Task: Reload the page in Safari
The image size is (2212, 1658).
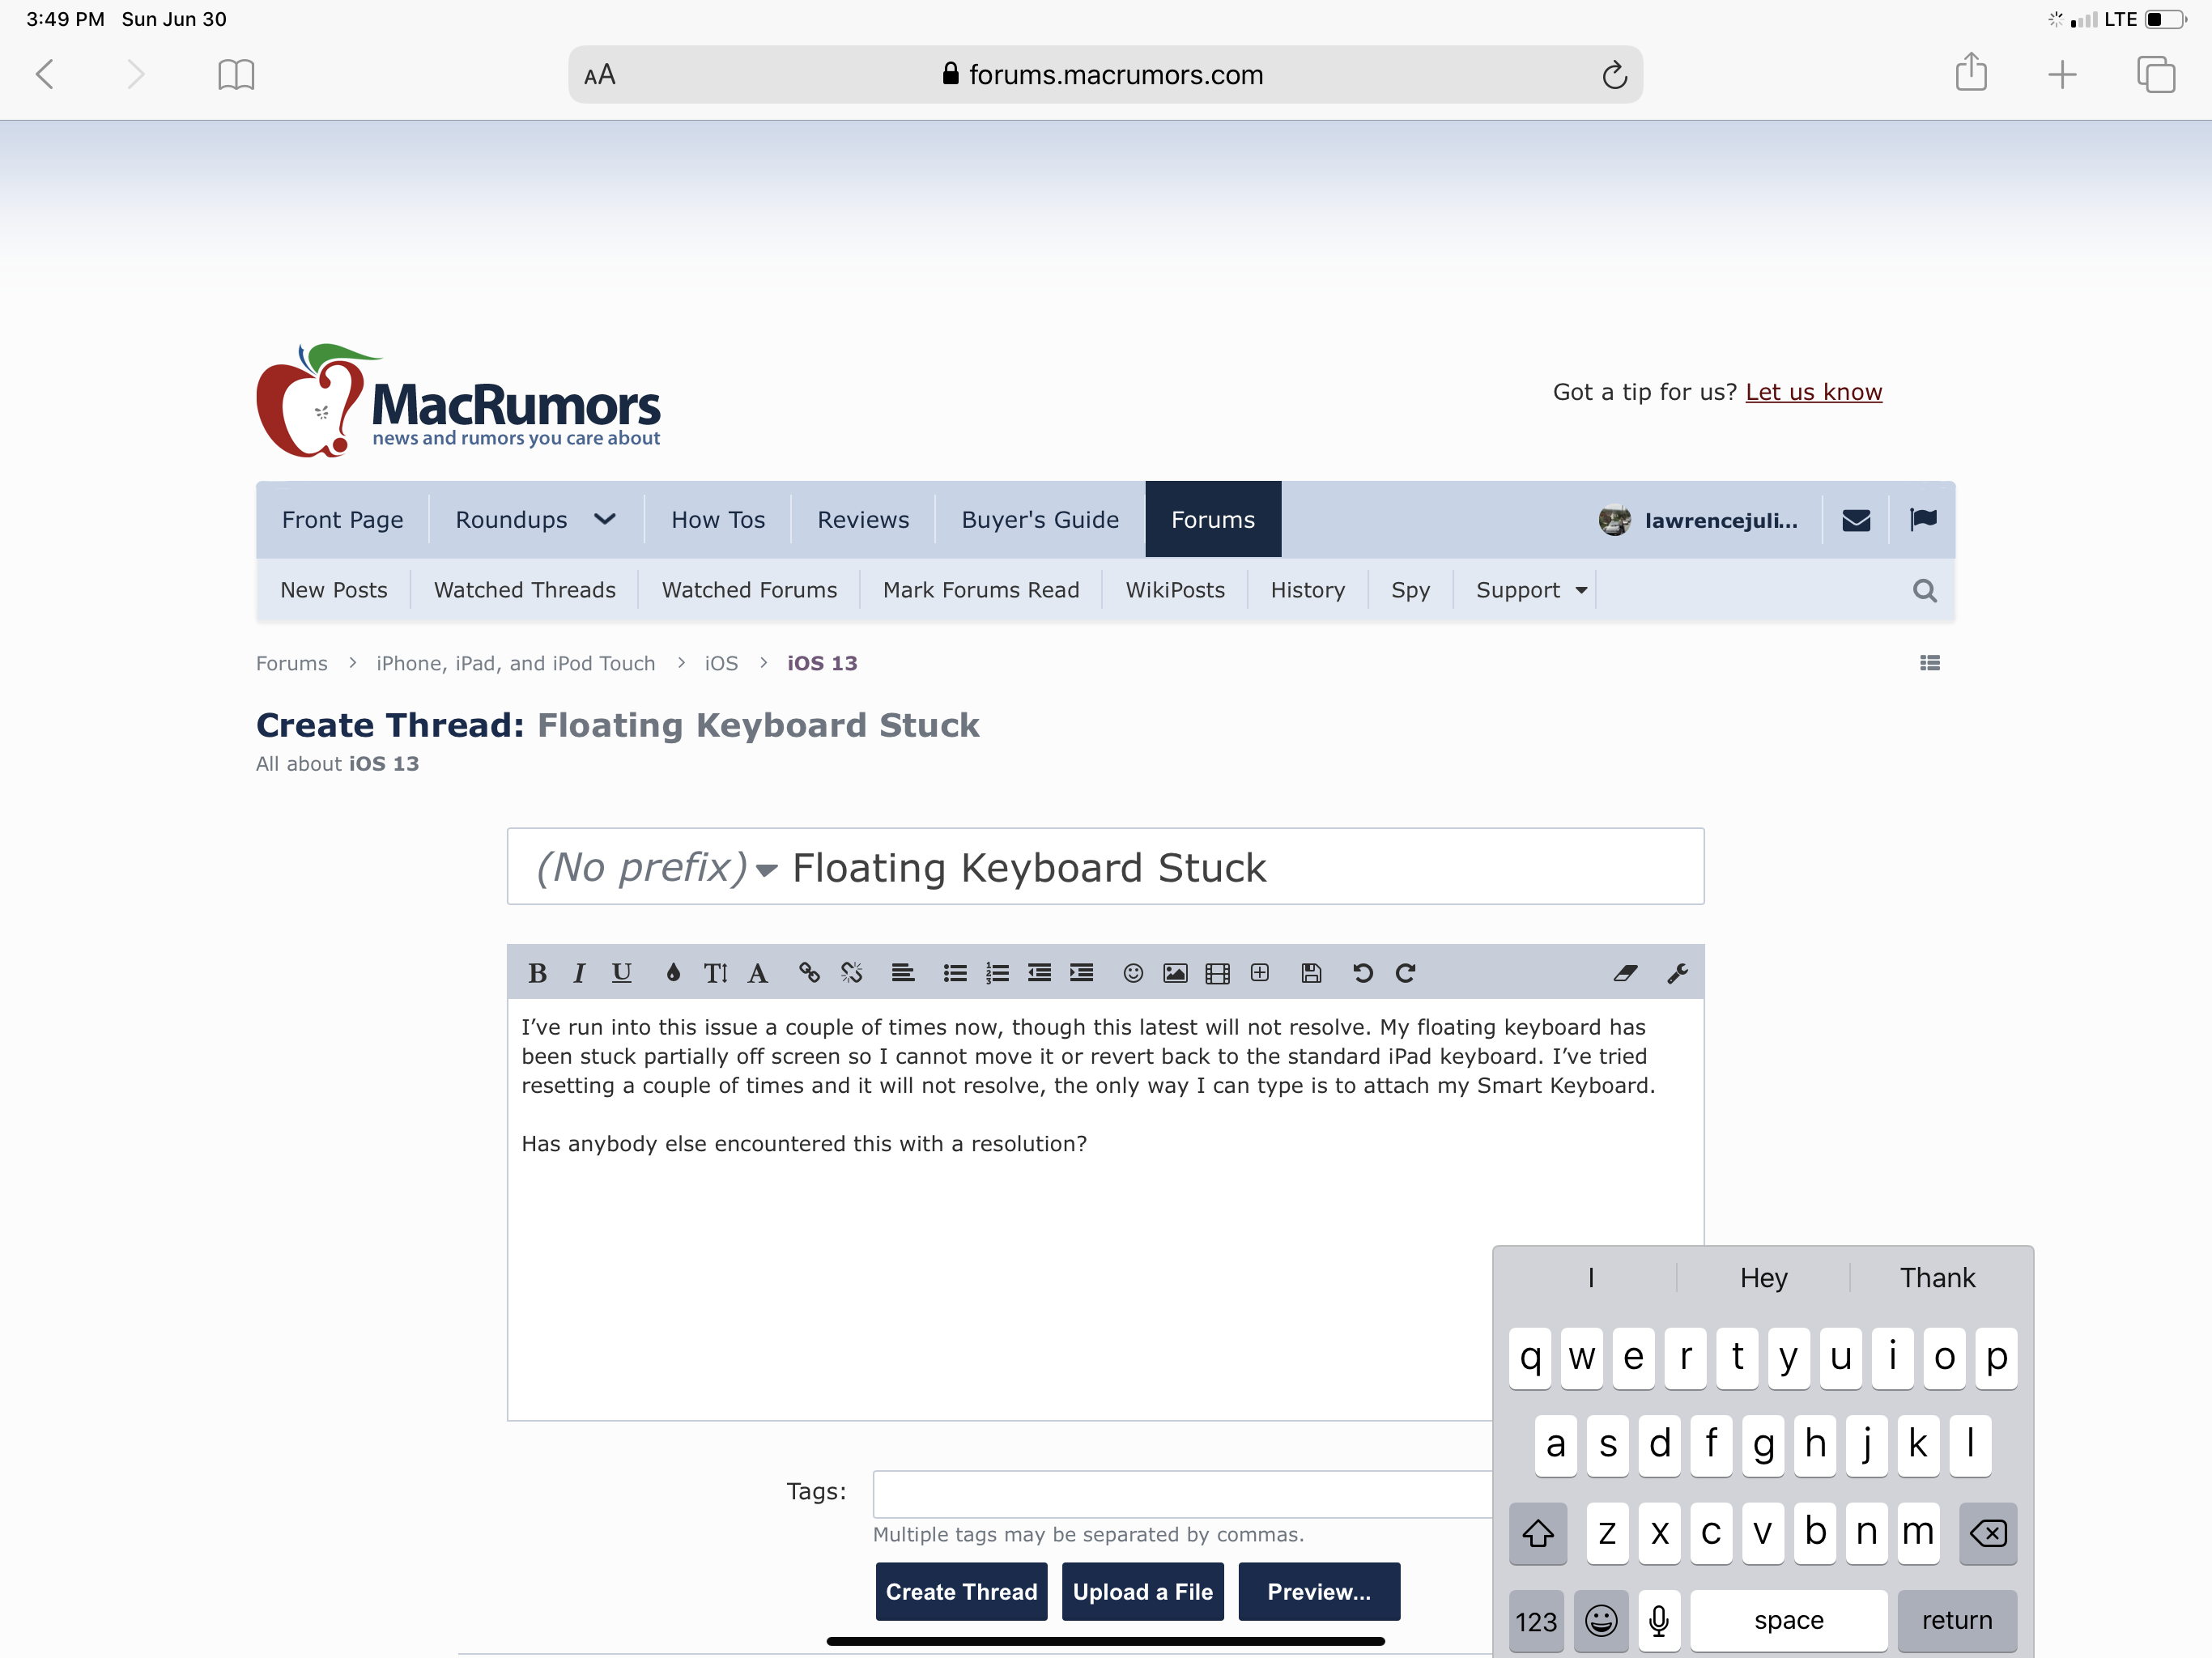Action: 1614,75
